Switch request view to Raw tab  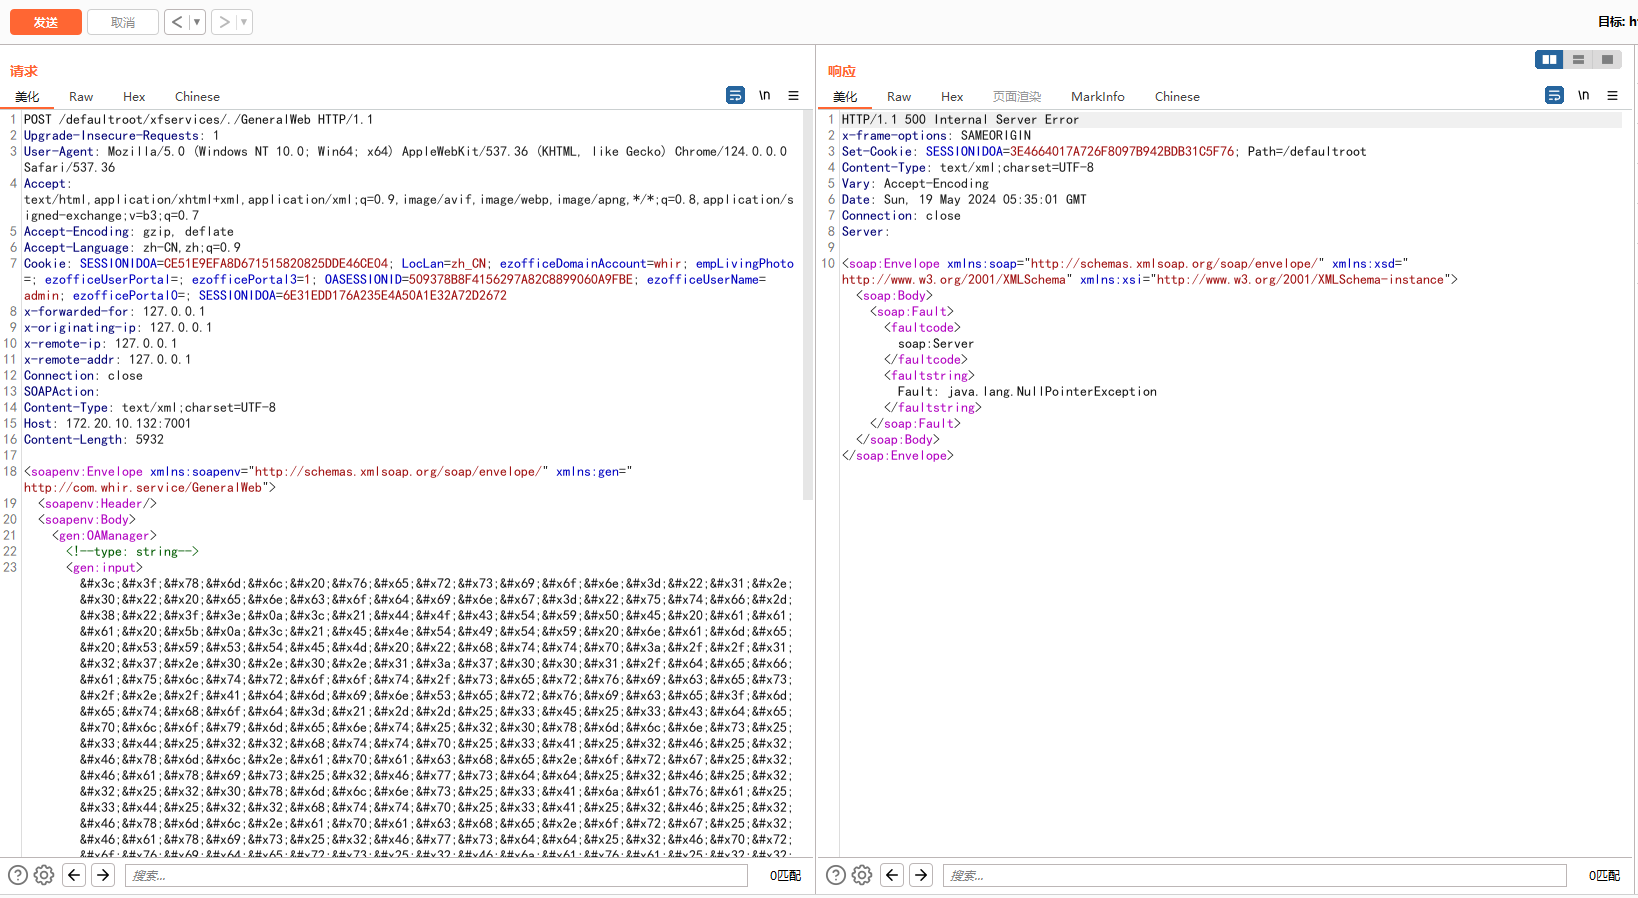point(81,97)
